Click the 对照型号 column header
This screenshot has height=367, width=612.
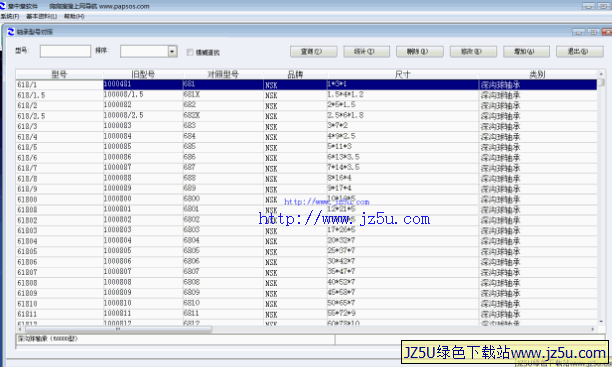[x=223, y=74]
